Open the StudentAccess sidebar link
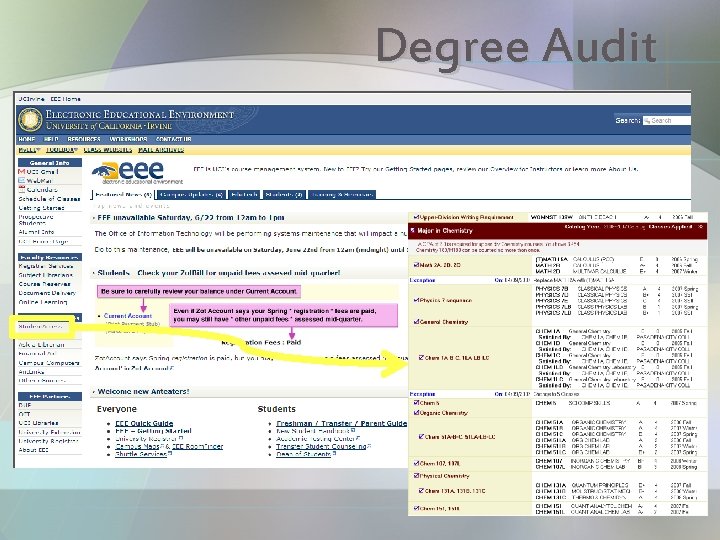Image resolution: width=720 pixels, height=540 pixels. (40, 326)
